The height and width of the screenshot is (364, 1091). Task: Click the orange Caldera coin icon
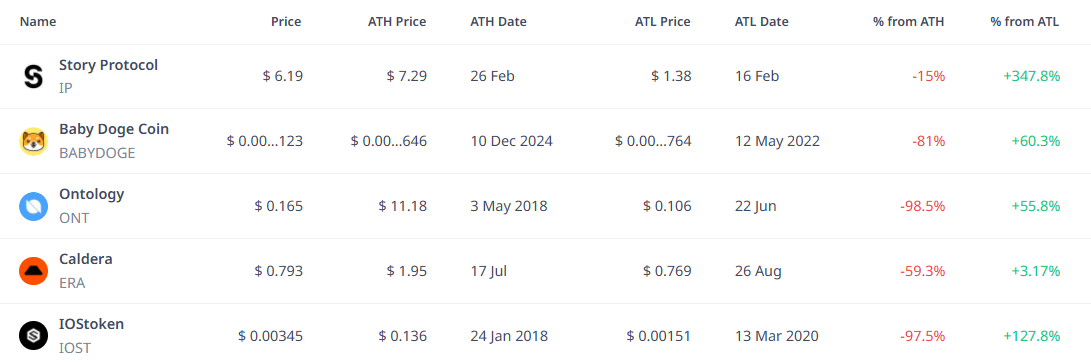coord(33,271)
